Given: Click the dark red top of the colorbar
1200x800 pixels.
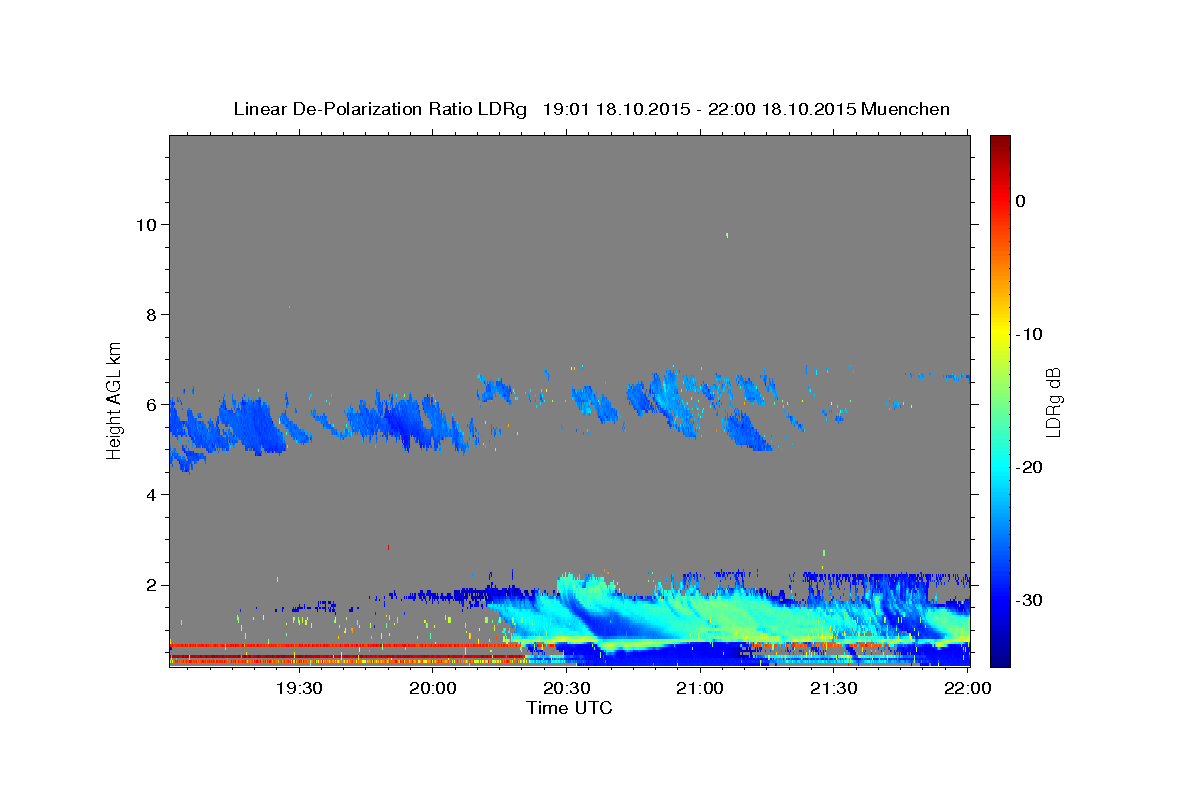Looking at the screenshot, I should coord(1000,143).
